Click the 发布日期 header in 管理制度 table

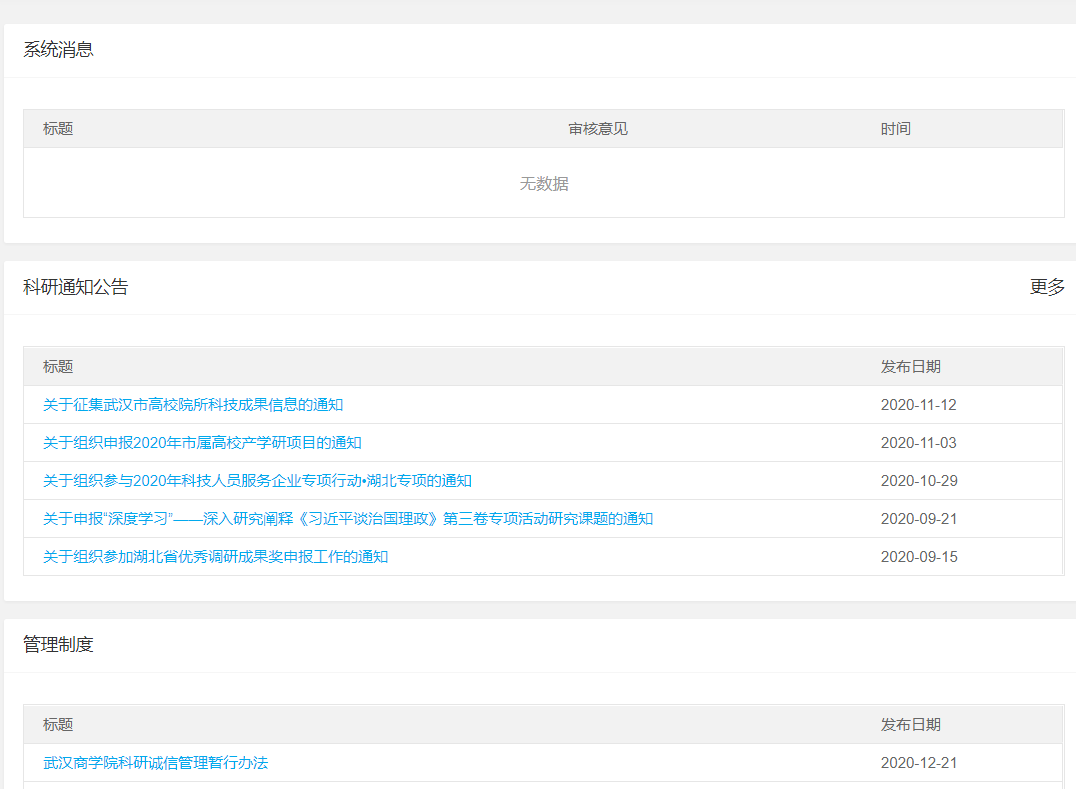[x=910, y=725]
